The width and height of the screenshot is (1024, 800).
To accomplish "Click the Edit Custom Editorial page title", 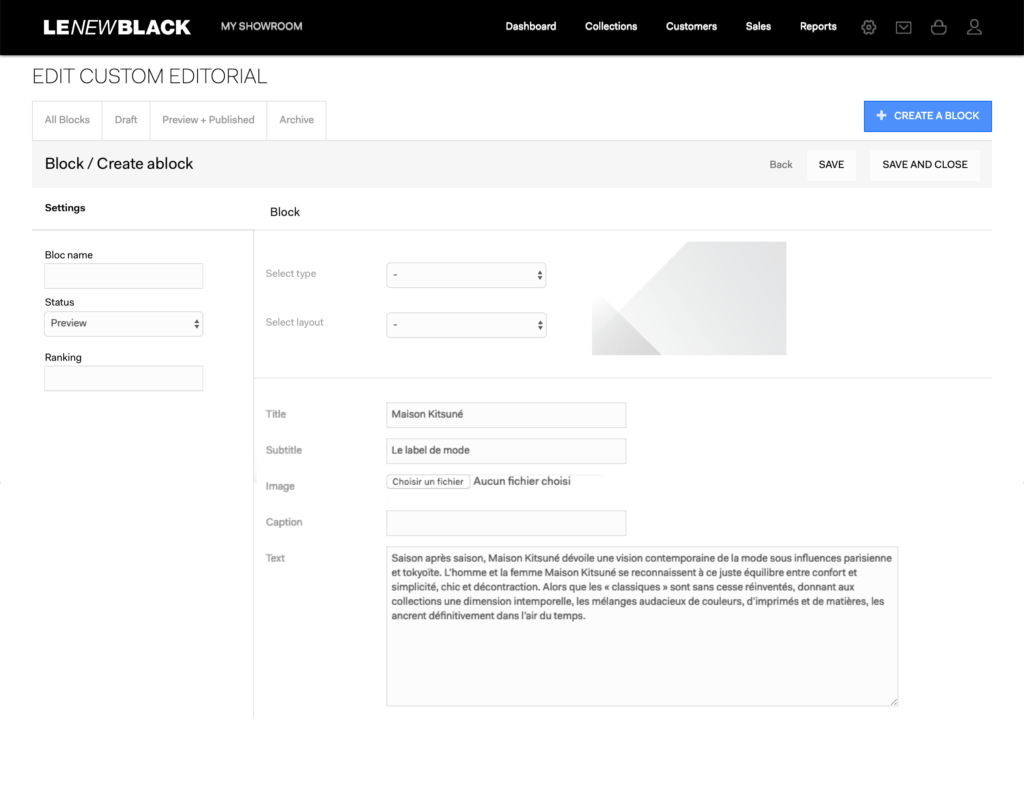I will tap(150, 76).
